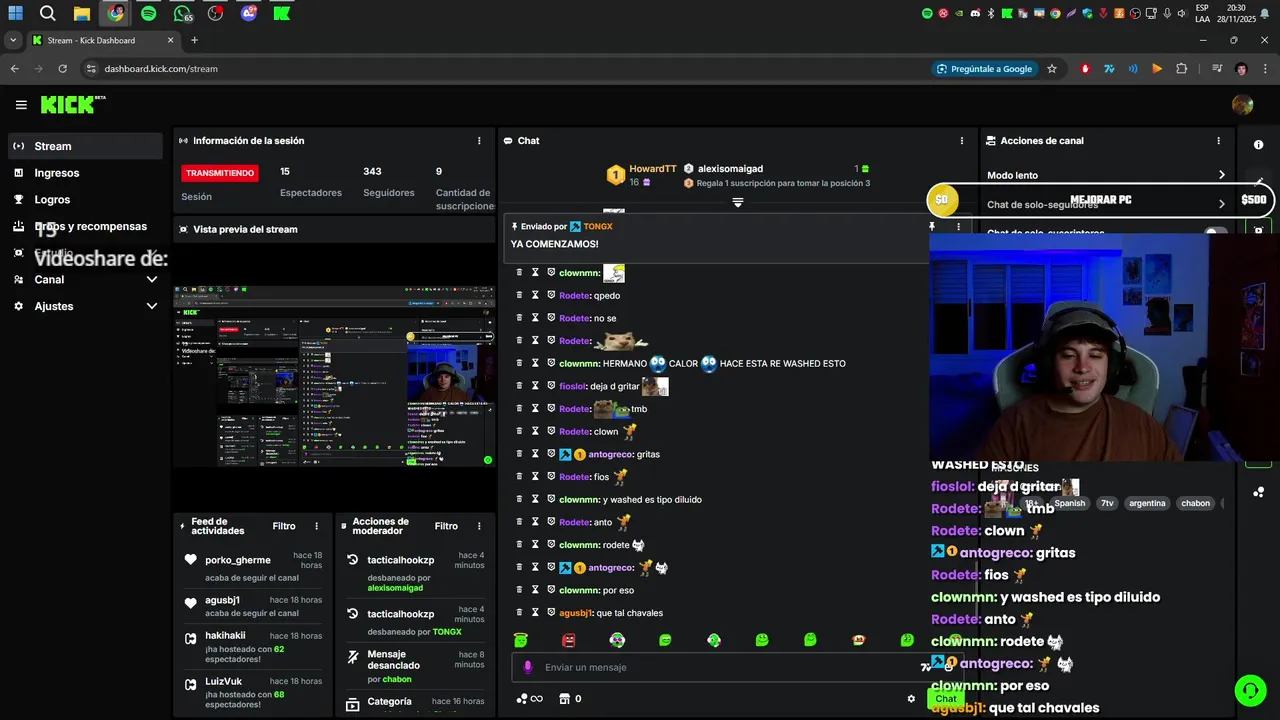Click the red square emote

(569, 640)
